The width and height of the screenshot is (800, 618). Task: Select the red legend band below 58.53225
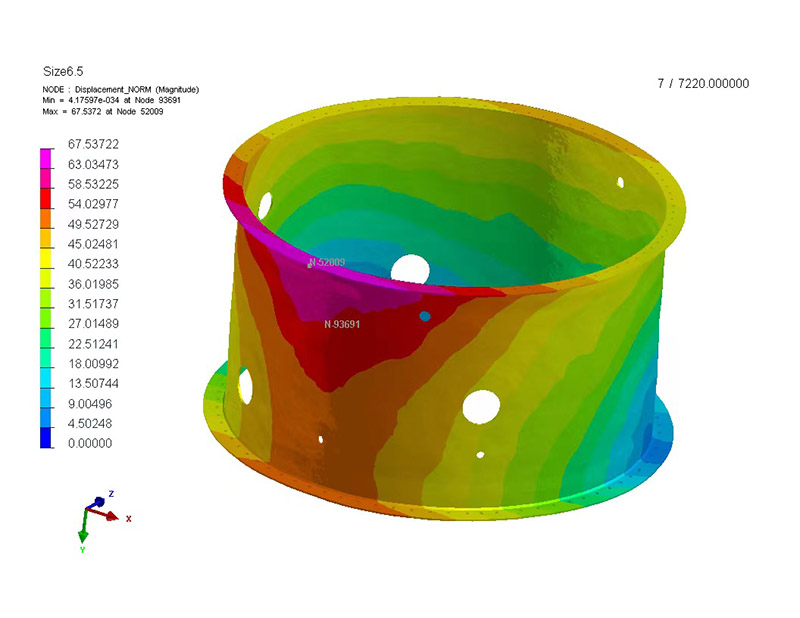click(x=46, y=196)
